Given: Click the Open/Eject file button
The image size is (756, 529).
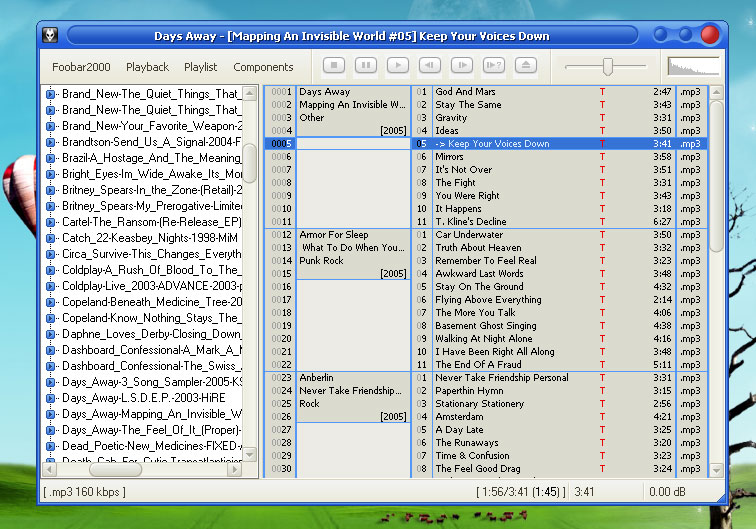Looking at the screenshot, I should (526, 66).
